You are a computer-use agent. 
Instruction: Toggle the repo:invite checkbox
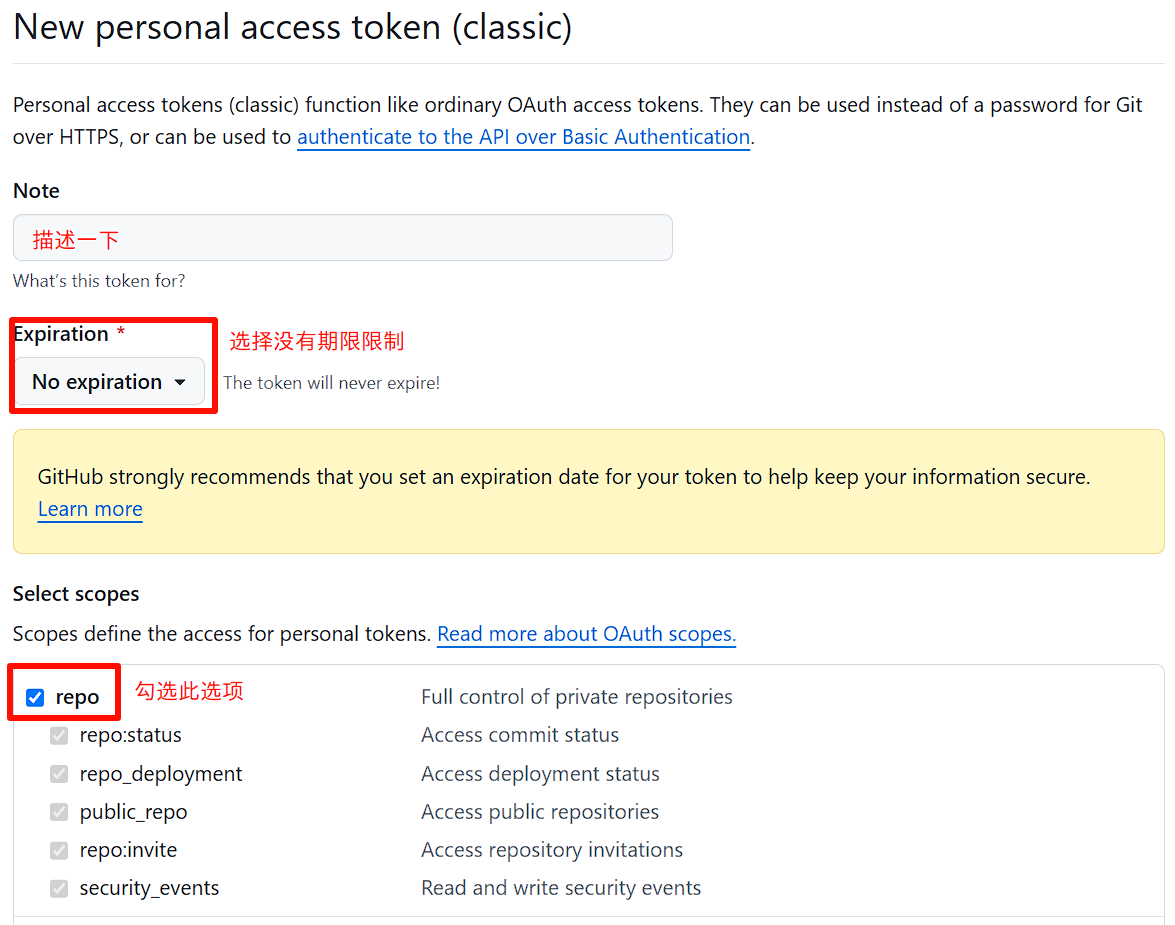[59, 850]
